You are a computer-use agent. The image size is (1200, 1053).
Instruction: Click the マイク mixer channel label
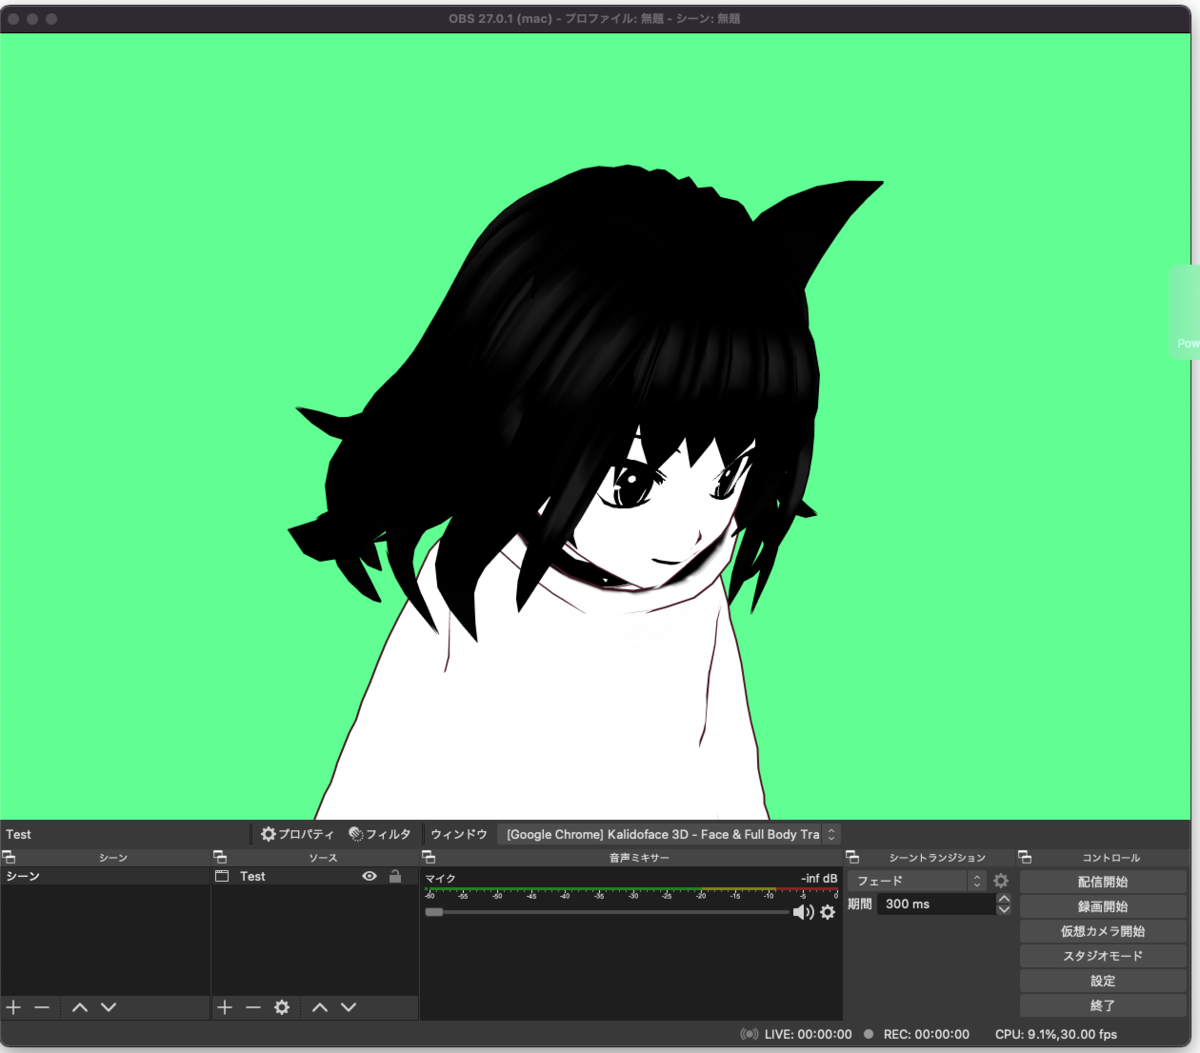click(x=440, y=878)
